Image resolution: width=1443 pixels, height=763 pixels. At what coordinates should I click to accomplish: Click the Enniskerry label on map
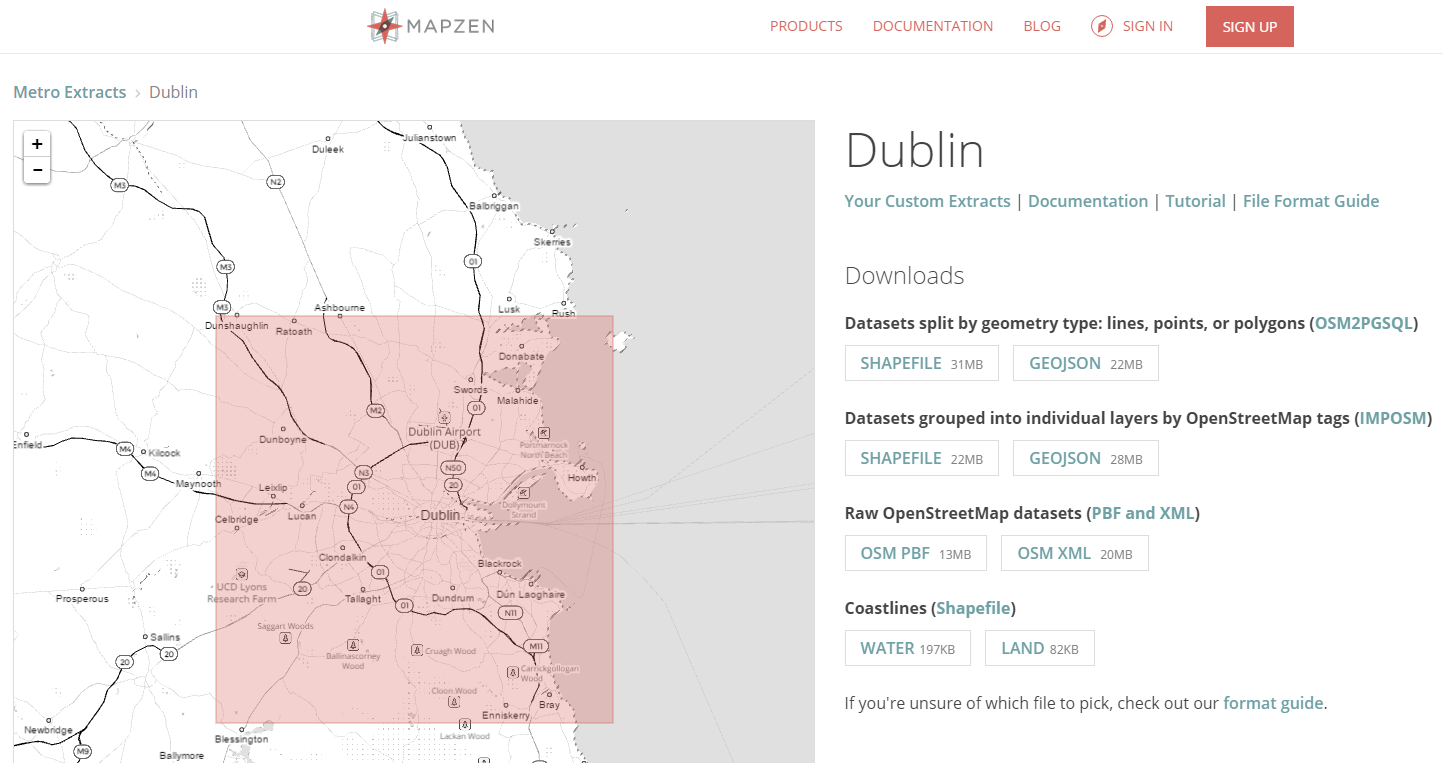click(x=506, y=716)
